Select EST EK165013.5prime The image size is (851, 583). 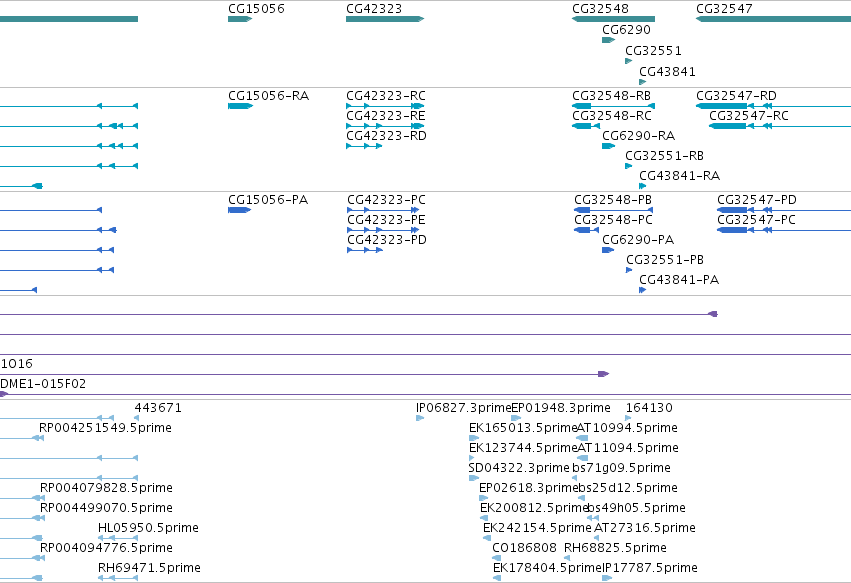pyautogui.click(x=523, y=428)
